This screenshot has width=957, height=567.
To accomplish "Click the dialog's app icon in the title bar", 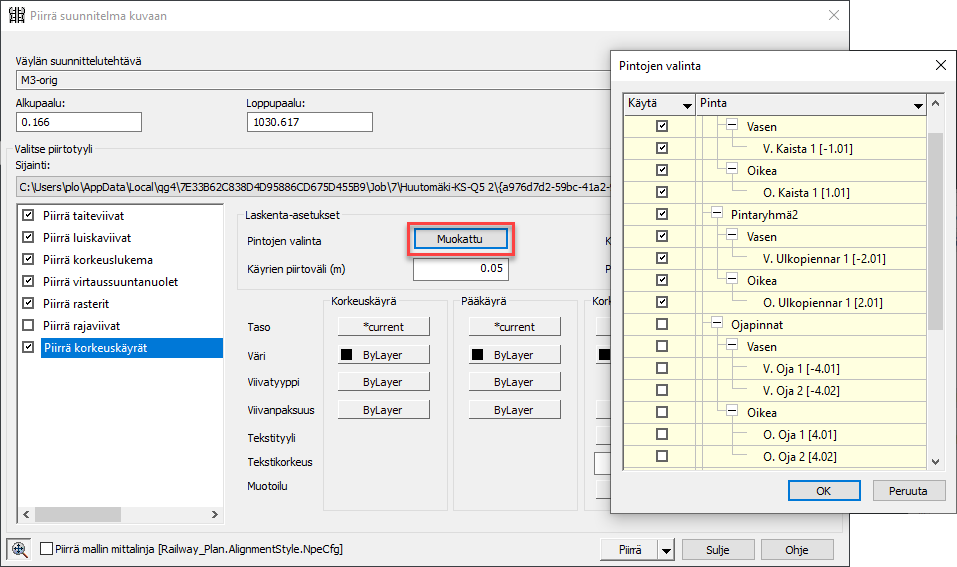I will pos(17,15).
